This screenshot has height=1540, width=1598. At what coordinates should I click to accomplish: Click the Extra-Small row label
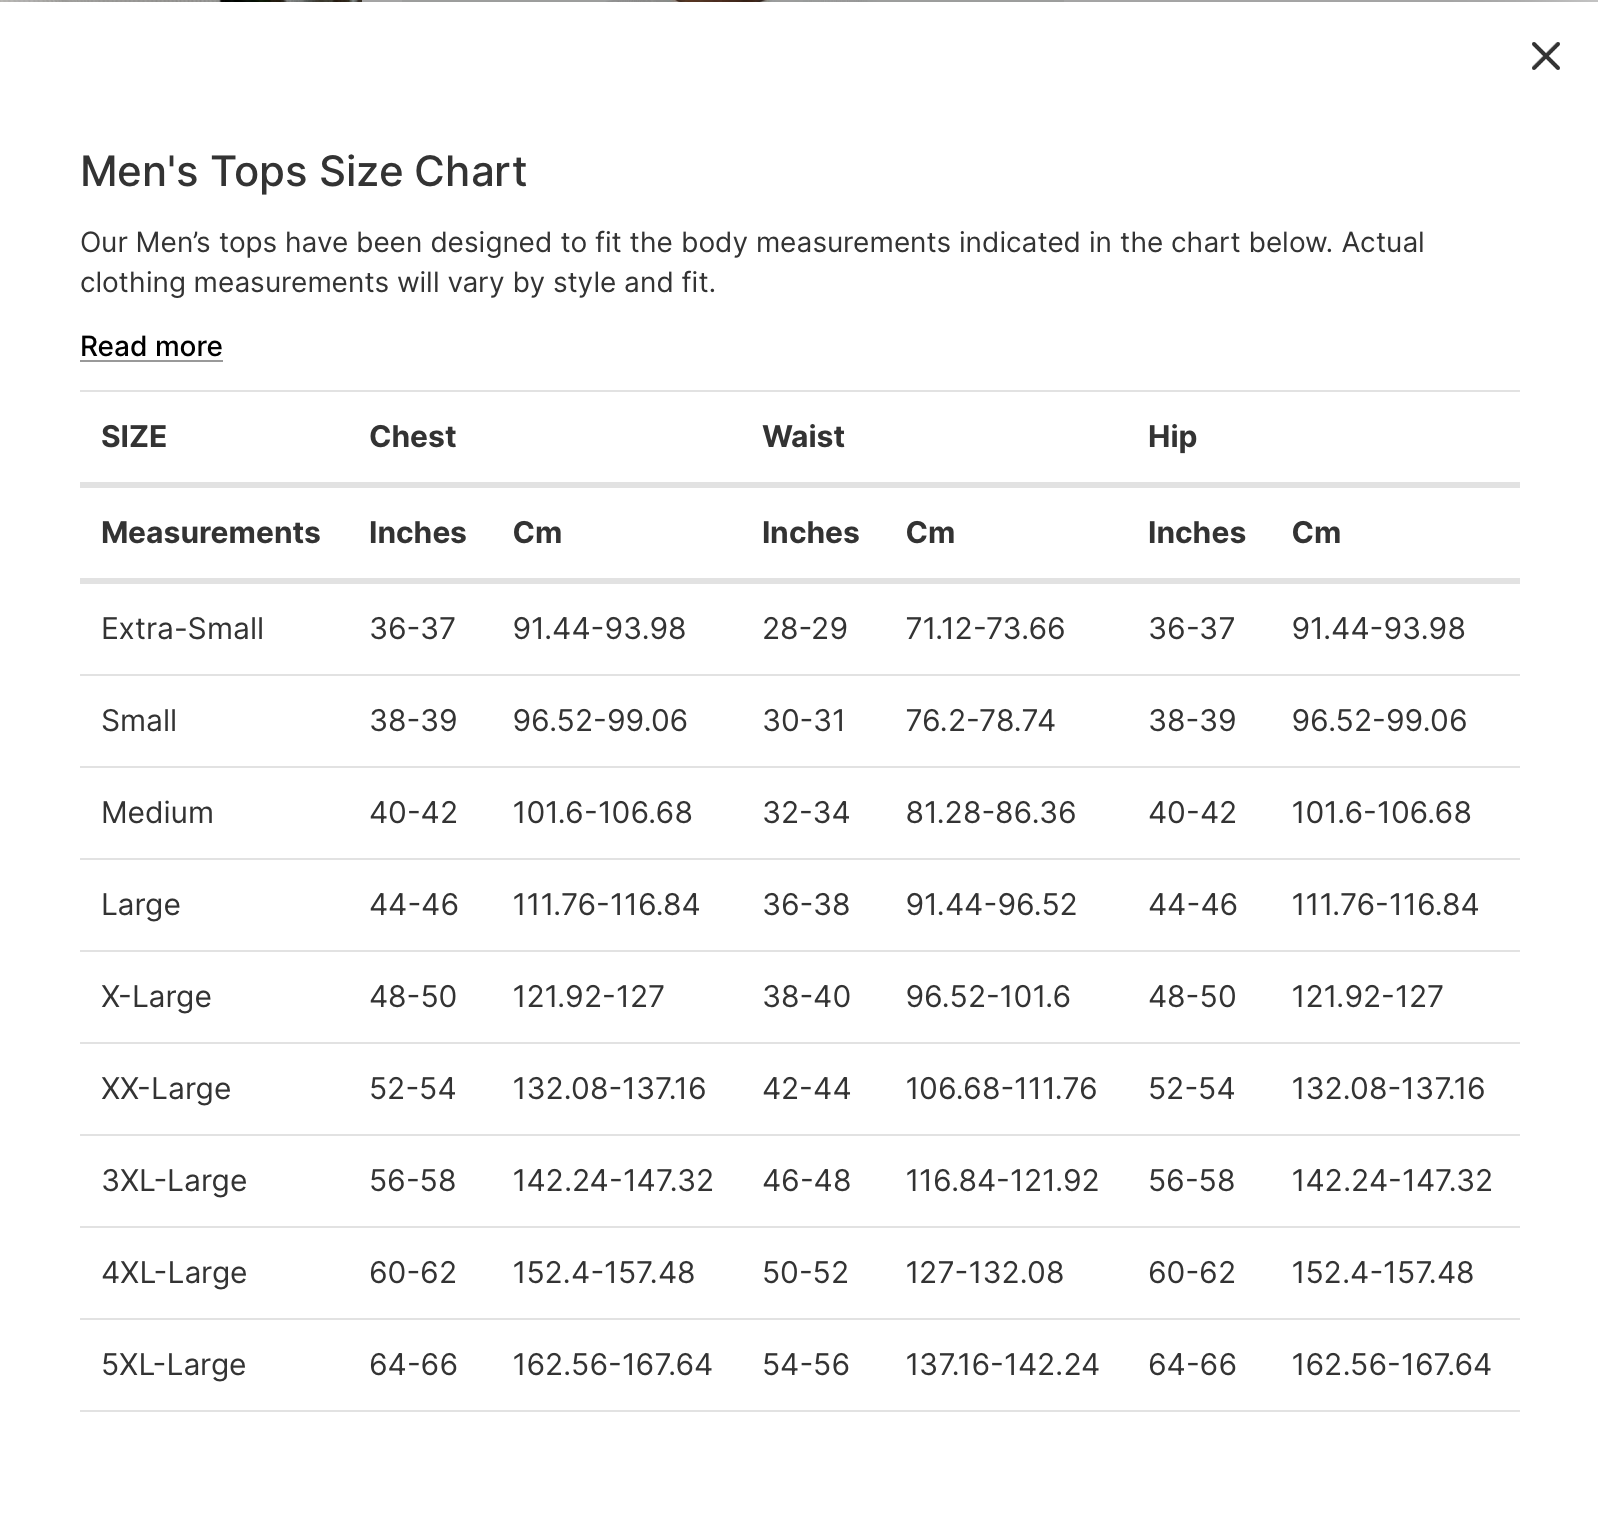click(x=182, y=628)
